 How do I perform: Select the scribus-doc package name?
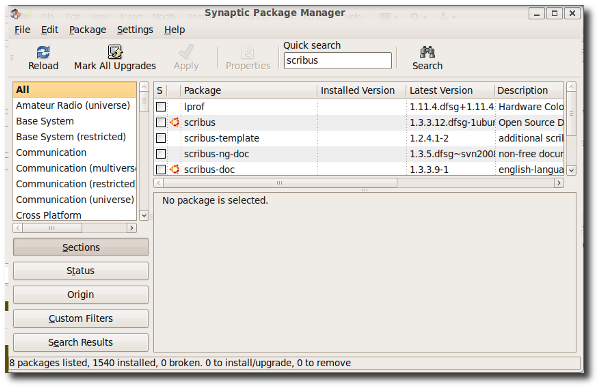pyautogui.click(x=209, y=169)
